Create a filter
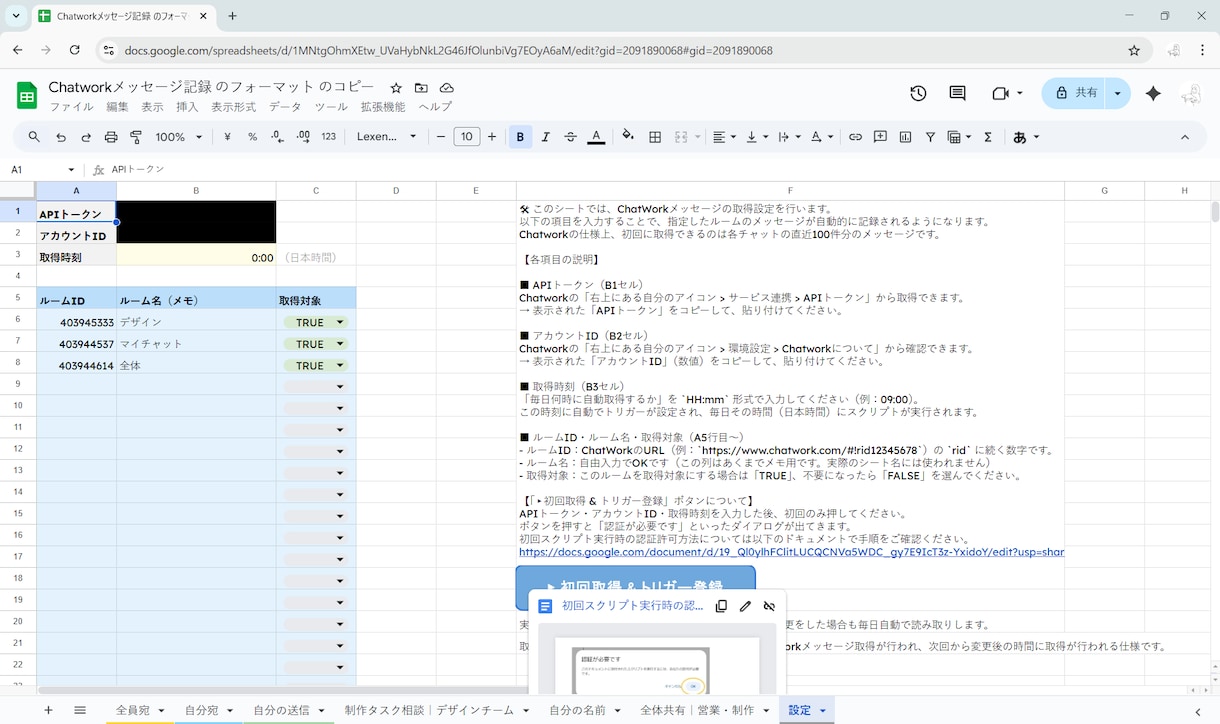The width and height of the screenshot is (1220, 724). coord(930,137)
